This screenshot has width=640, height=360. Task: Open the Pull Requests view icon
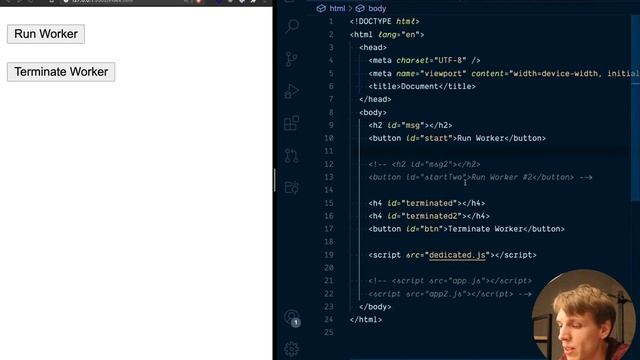pos(292,156)
